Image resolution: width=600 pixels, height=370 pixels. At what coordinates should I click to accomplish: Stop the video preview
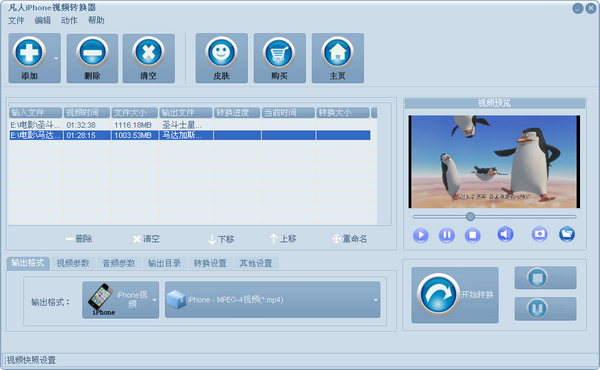473,235
